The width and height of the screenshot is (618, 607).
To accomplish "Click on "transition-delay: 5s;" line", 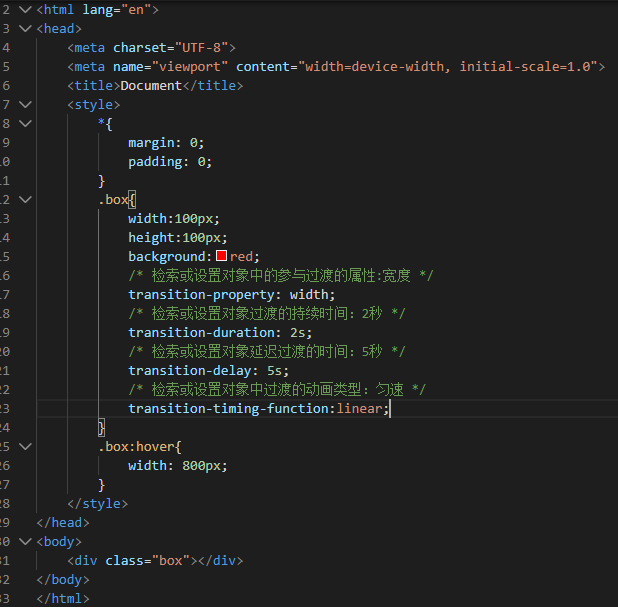I will pos(208,371).
